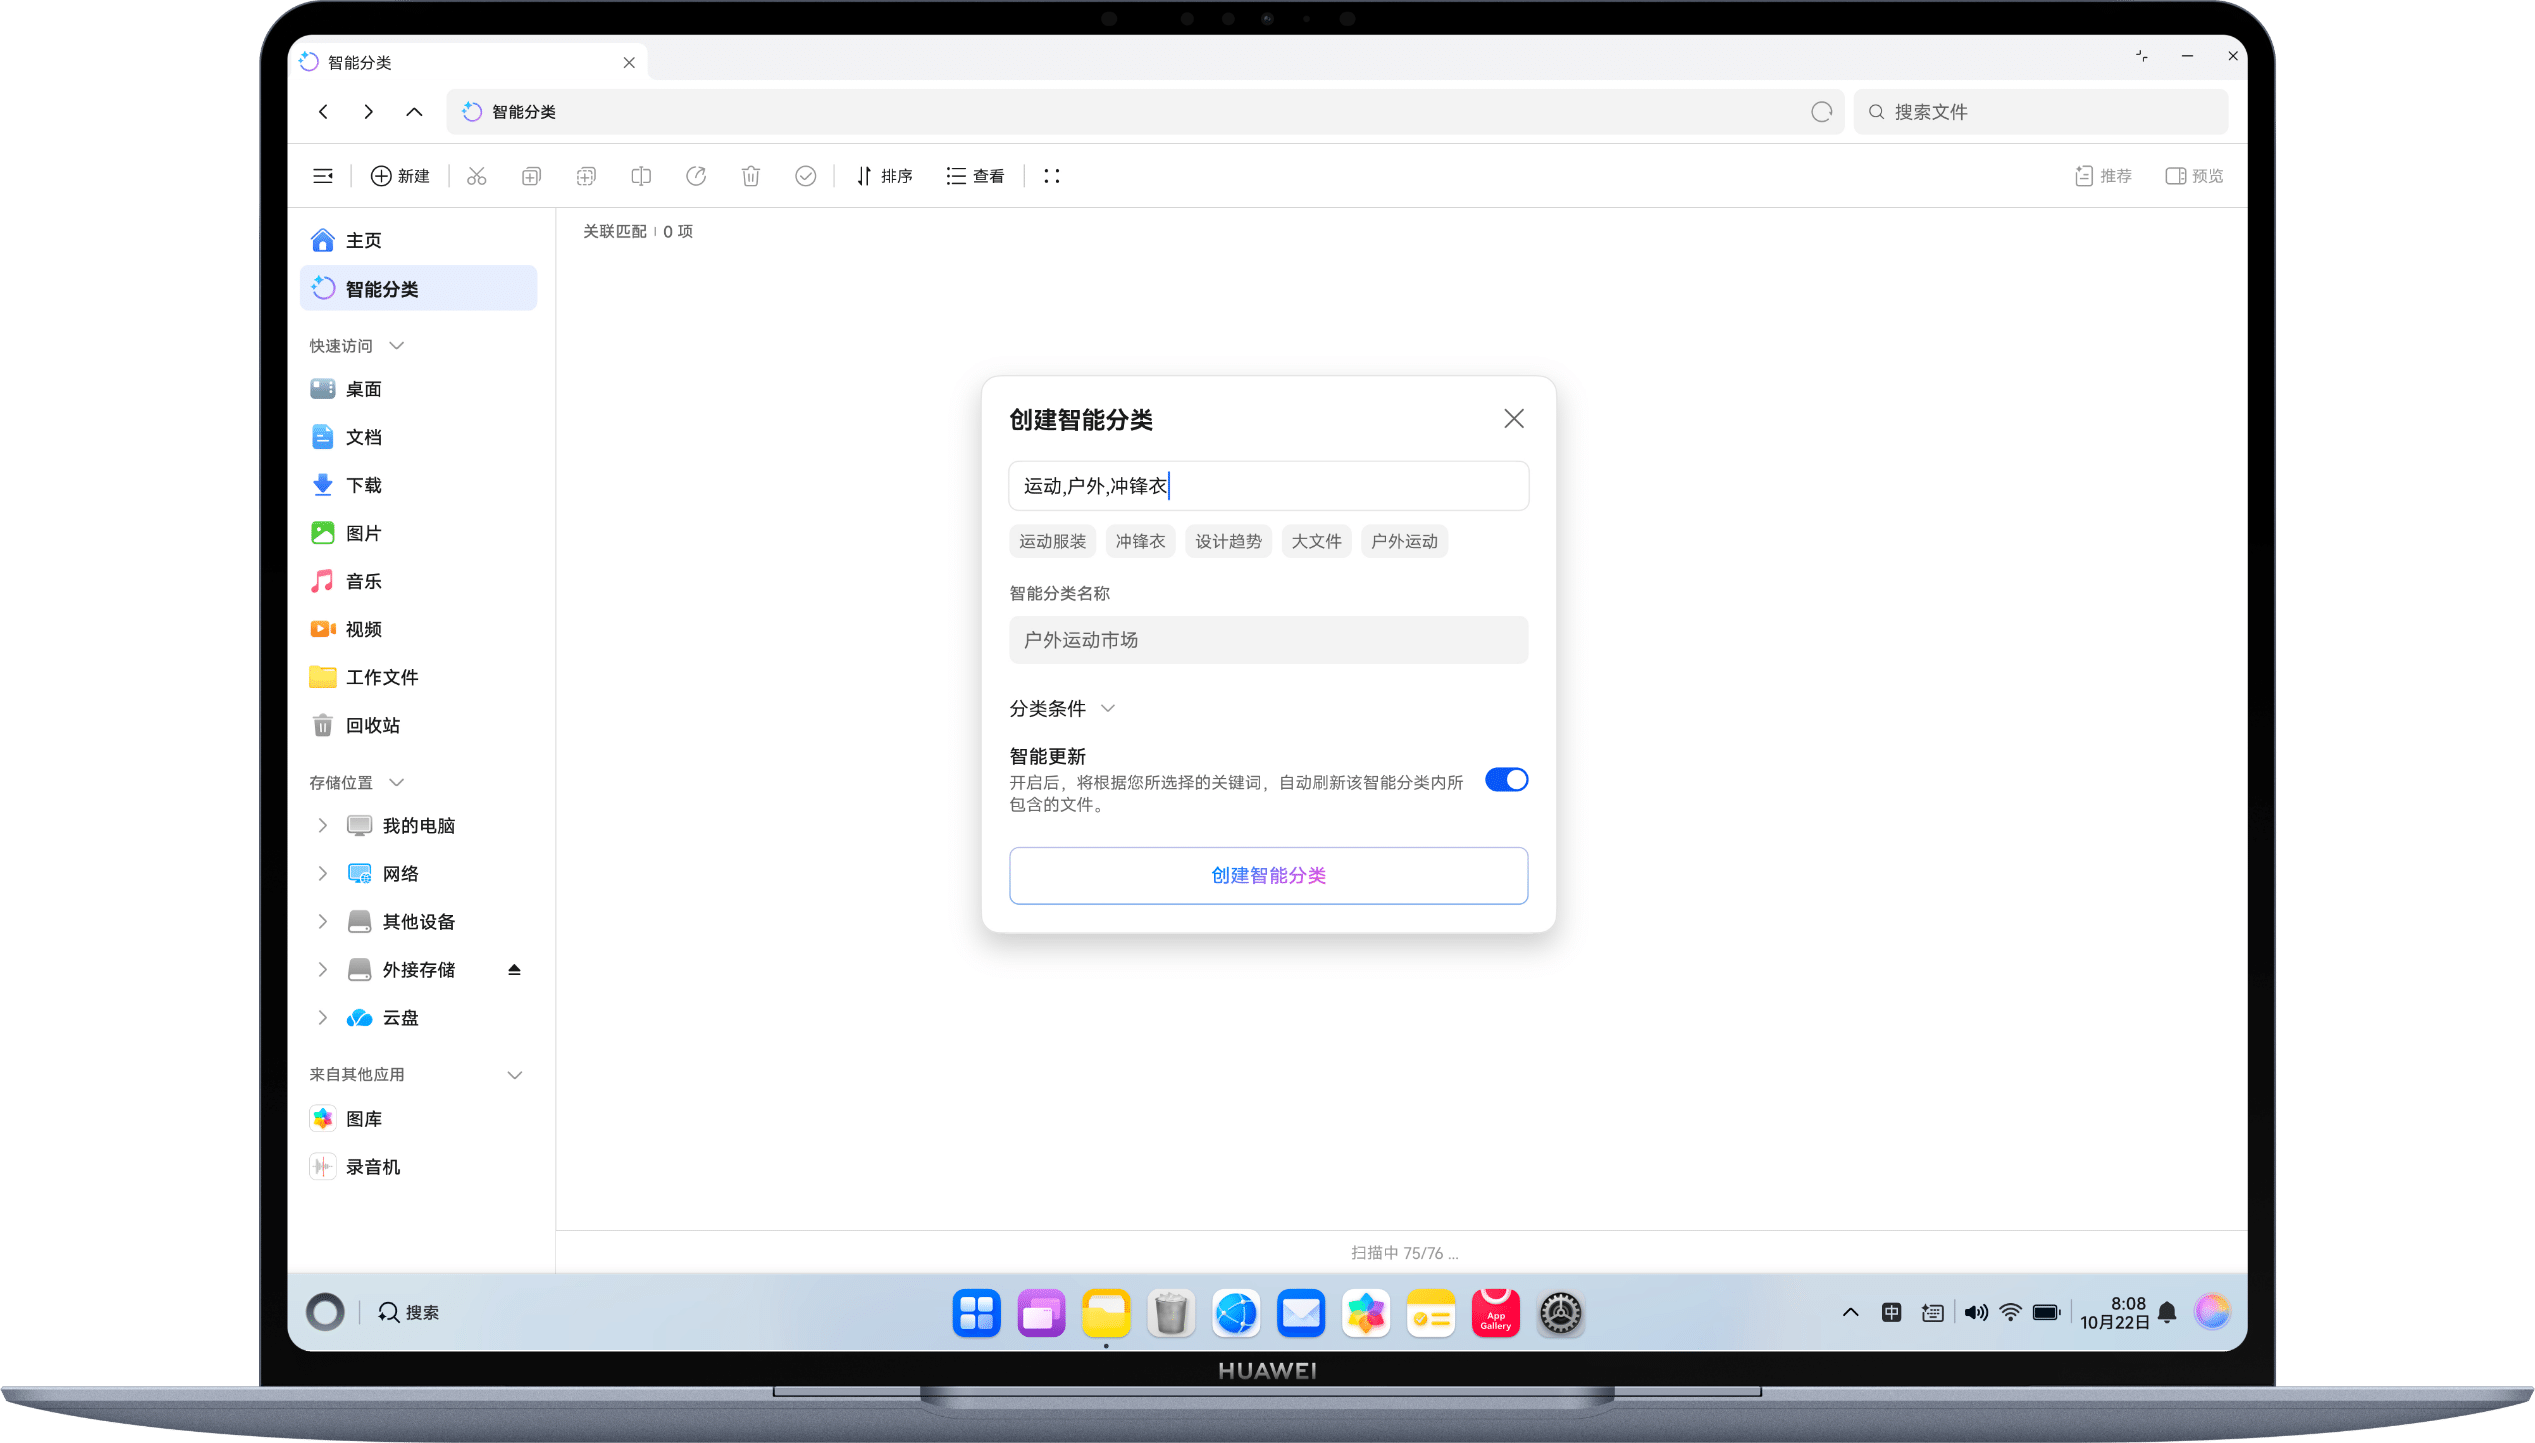Click the cut (scissors) toolbar icon
Image resolution: width=2535 pixels, height=1443 pixels.
[477, 175]
